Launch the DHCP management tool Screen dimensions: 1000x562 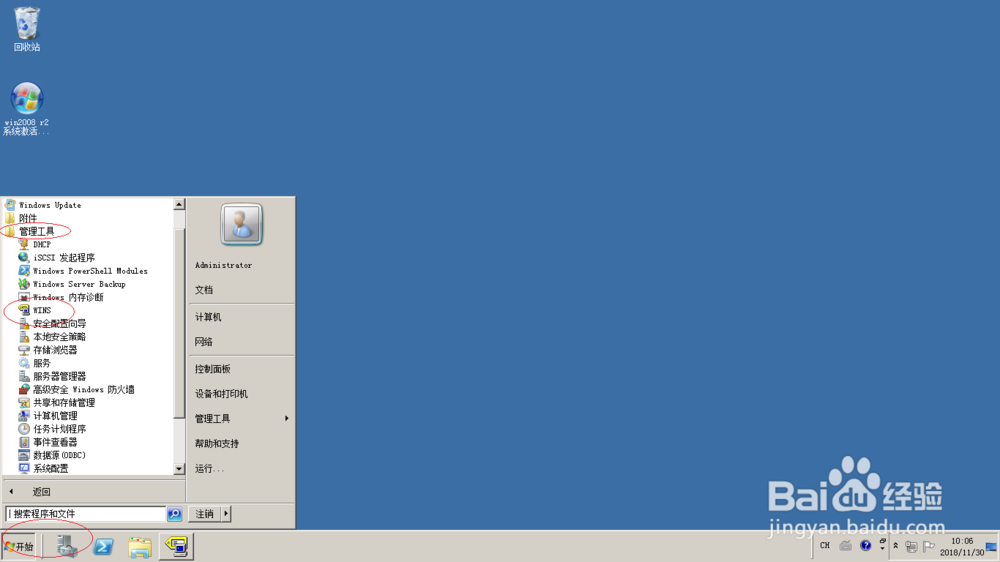coord(42,244)
